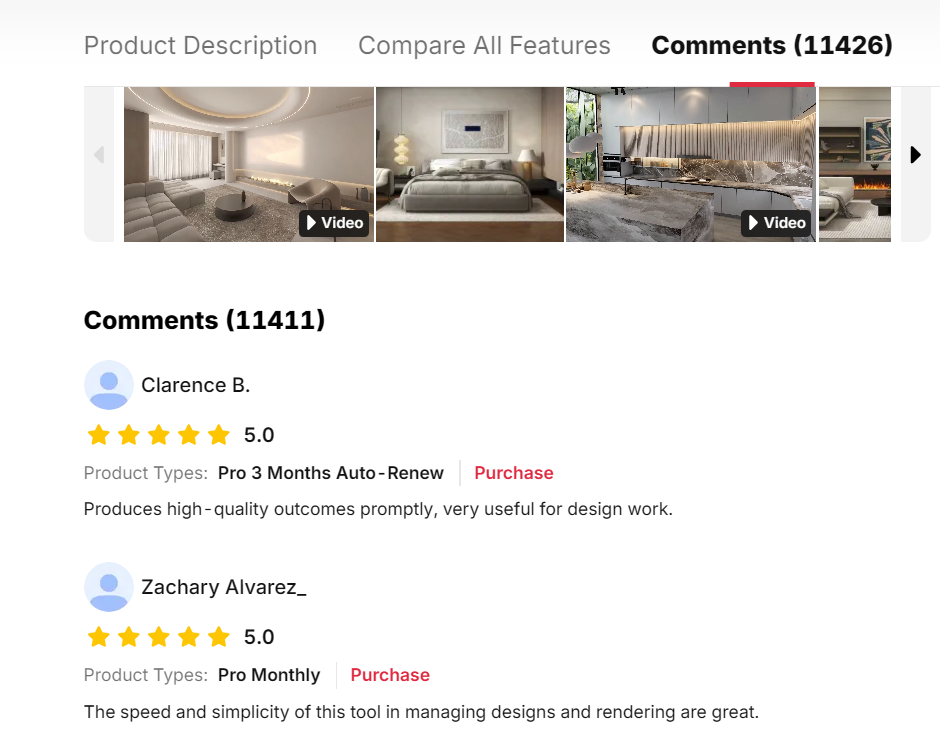This screenshot has width=940, height=738.
Task: Click Zachary Alvarez_'s five-star rating
Action: 159,637
